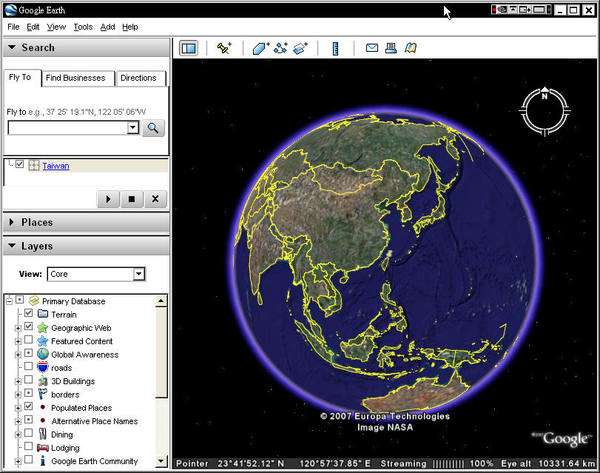Toggle the Lodging layer checkbox
600x473 pixels.
coord(28,446)
